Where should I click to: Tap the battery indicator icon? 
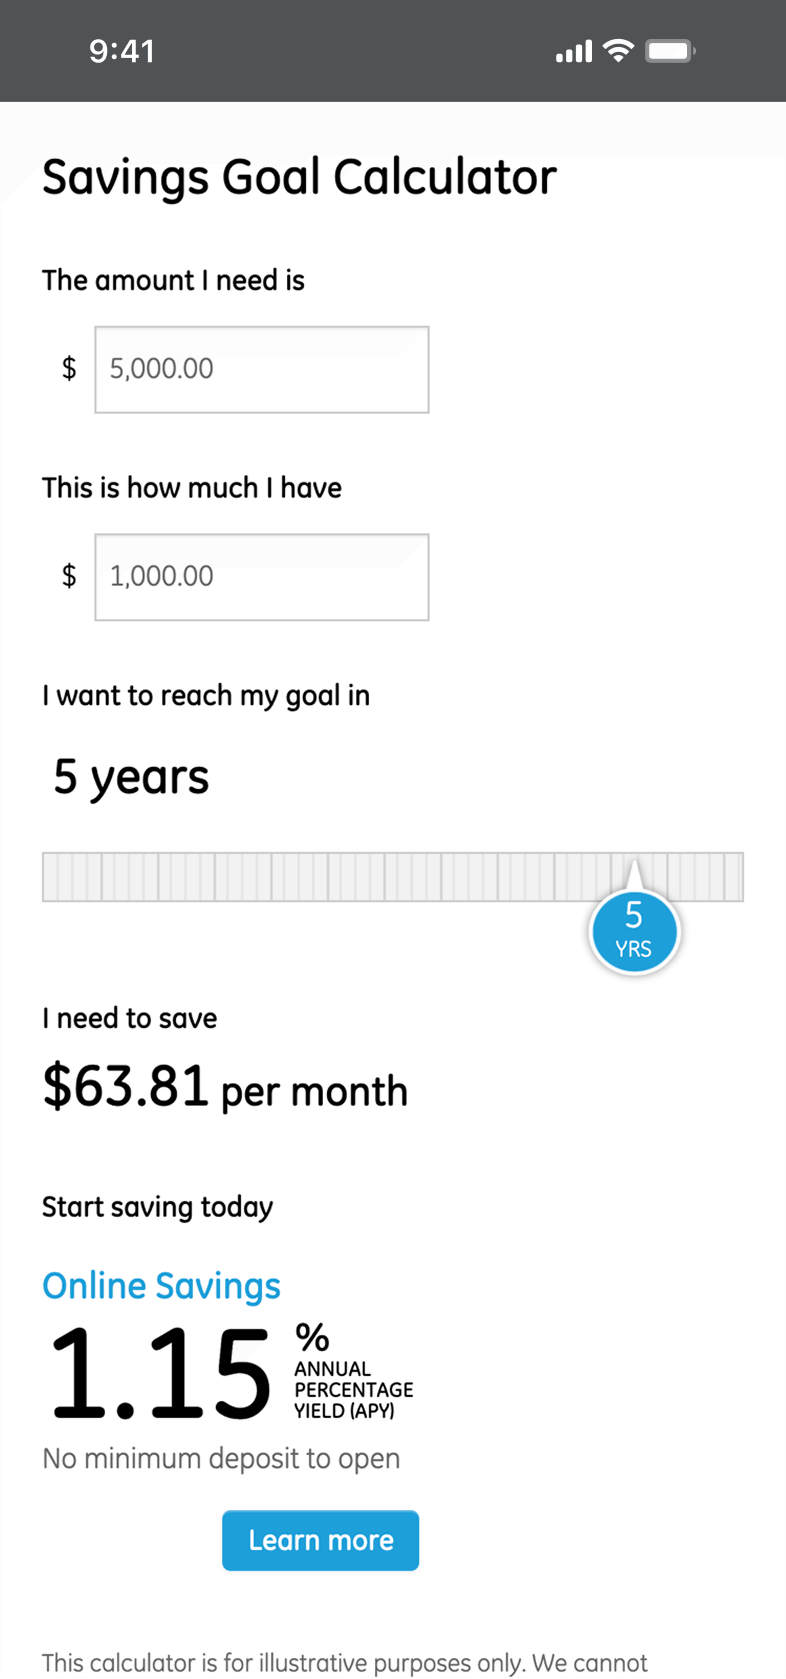[x=670, y=50]
